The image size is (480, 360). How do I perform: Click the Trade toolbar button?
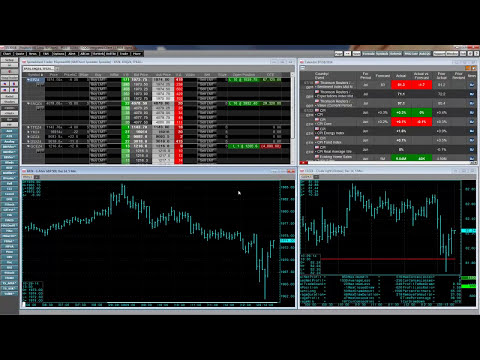tap(124, 54)
